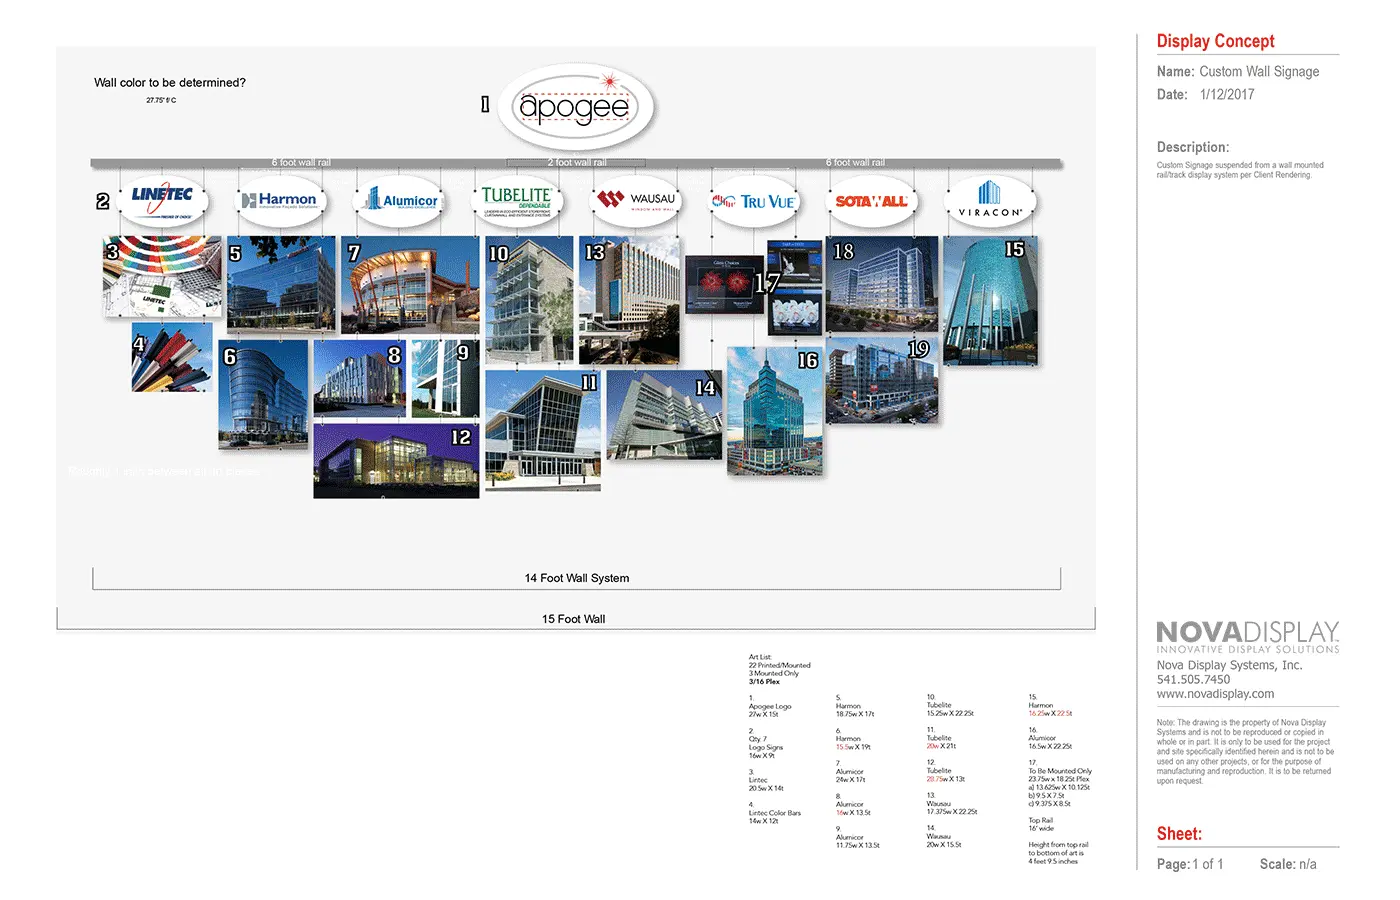1400x900 pixels.
Task: Select the right '6 foot wall rail' label
Action: pyautogui.click(x=855, y=162)
